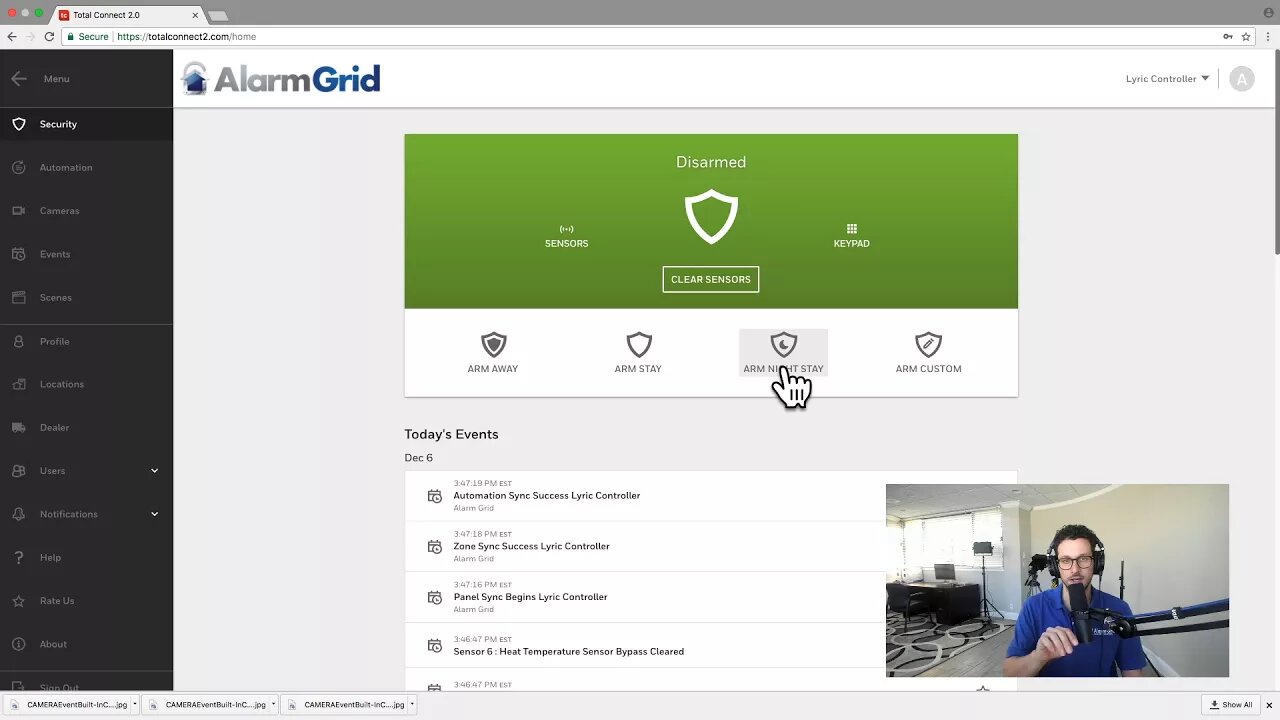Open the Chrome three-dot menu
Image resolution: width=1280 pixels, height=720 pixels.
(x=1268, y=37)
